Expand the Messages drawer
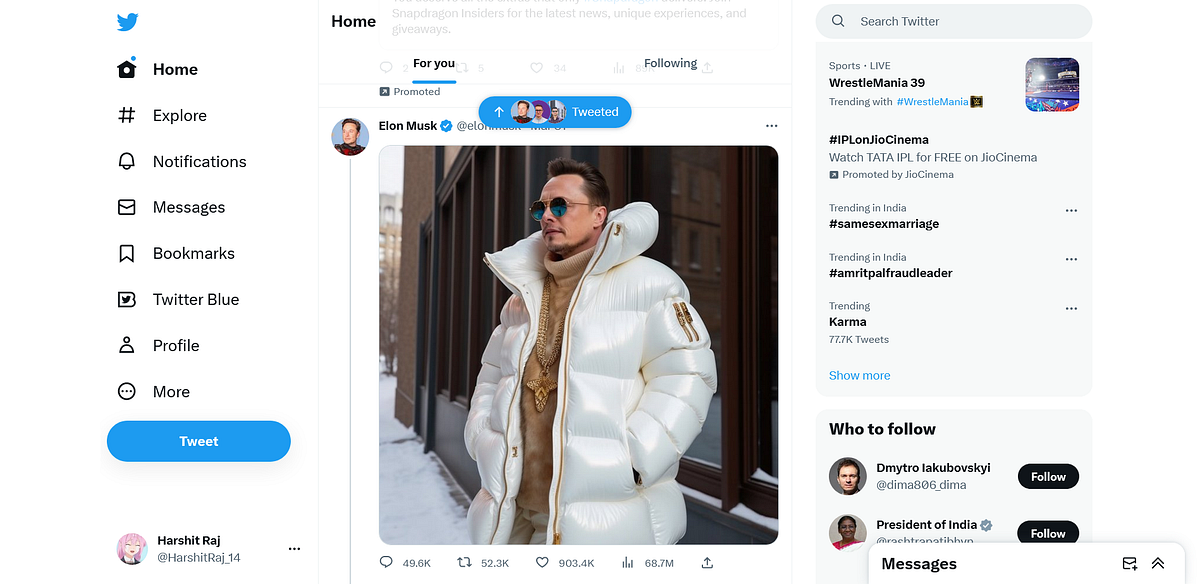 pyautogui.click(x=1158, y=563)
